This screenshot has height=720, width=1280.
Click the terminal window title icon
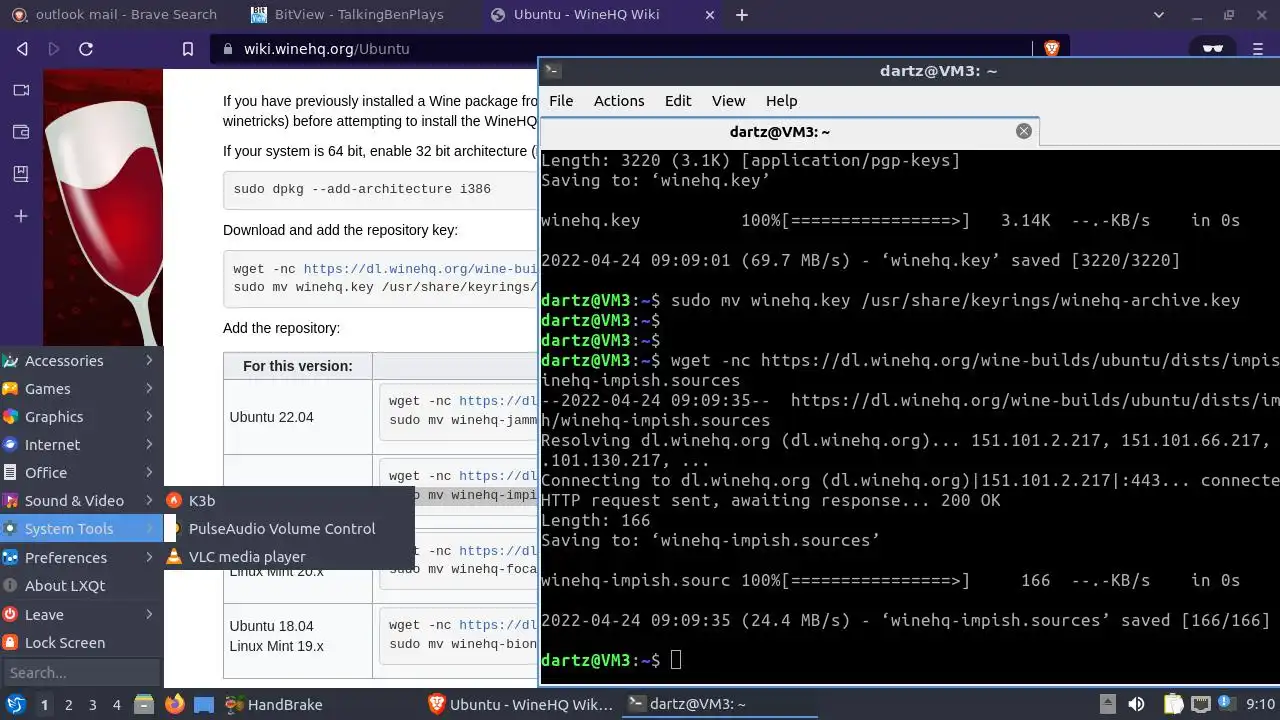[x=552, y=70]
